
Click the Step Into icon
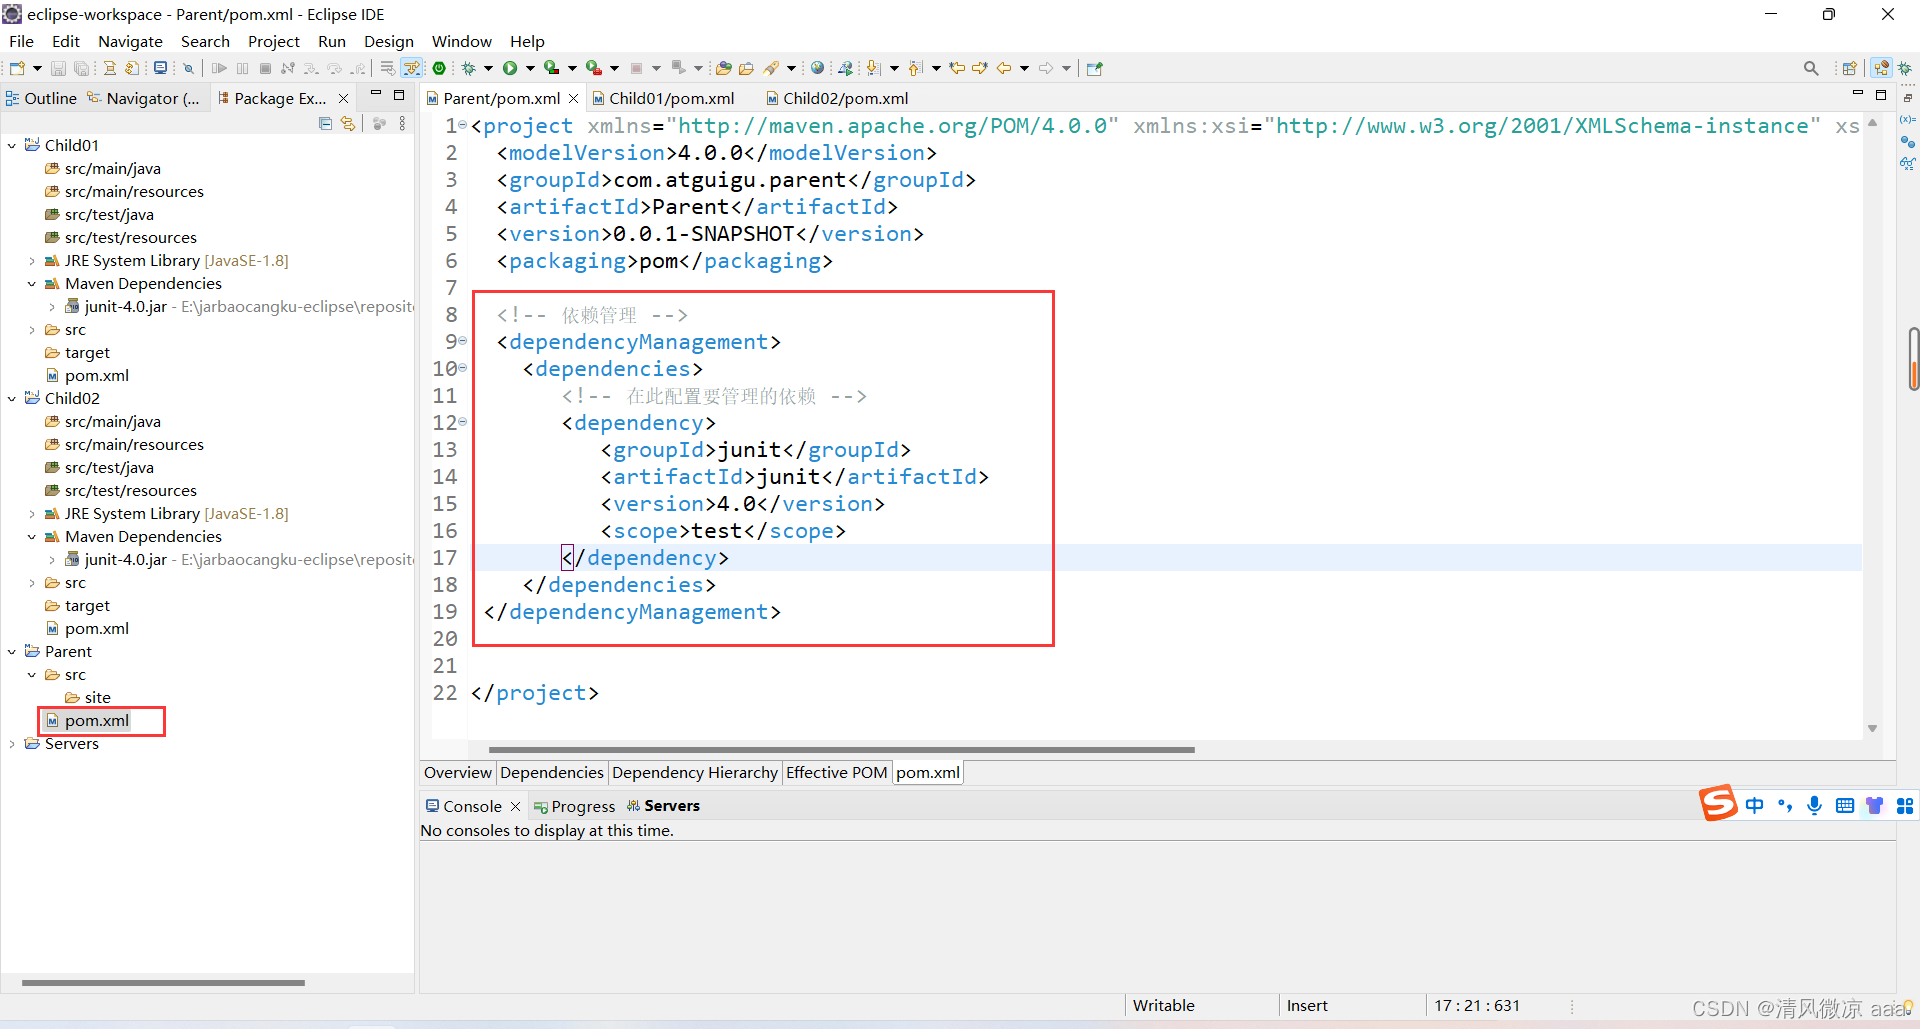[311, 68]
